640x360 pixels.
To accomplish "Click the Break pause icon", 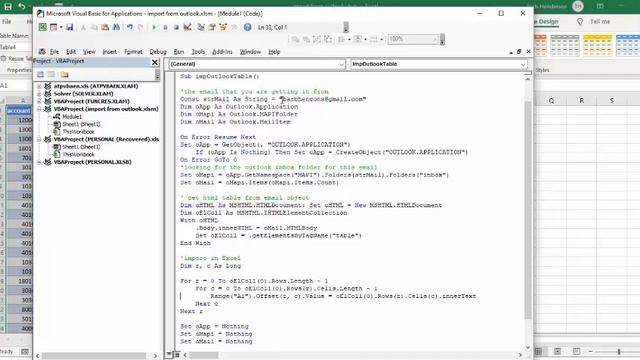I will click(x=165, y=27).
